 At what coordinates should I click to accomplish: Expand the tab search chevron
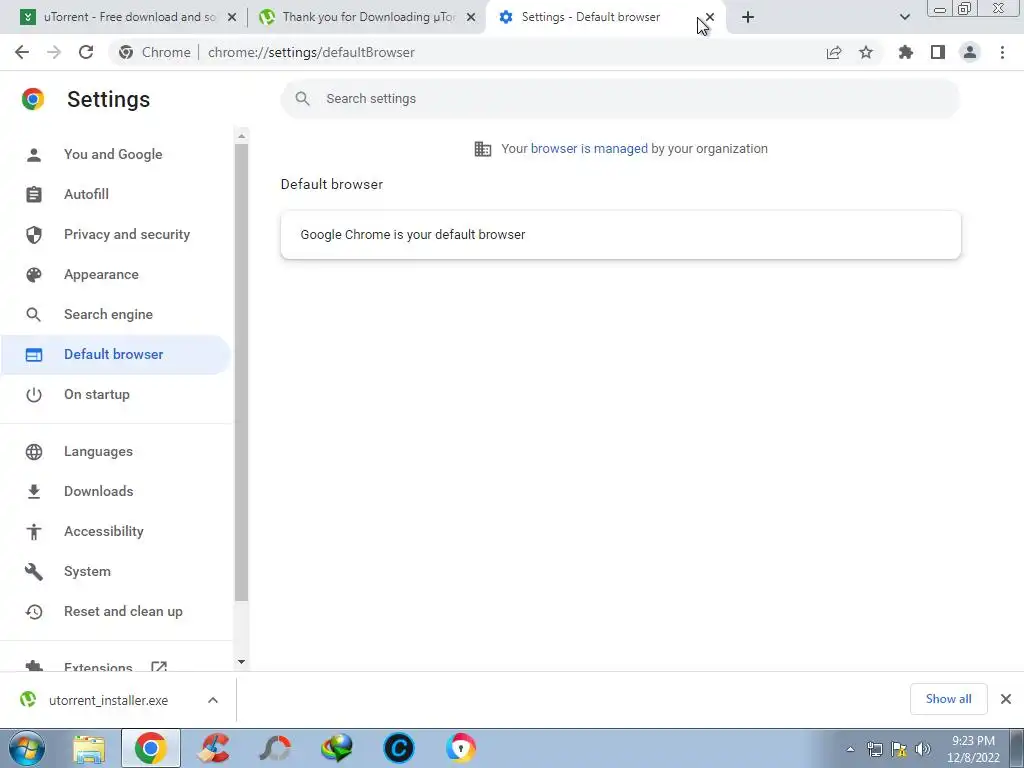[x=904, y=18]
